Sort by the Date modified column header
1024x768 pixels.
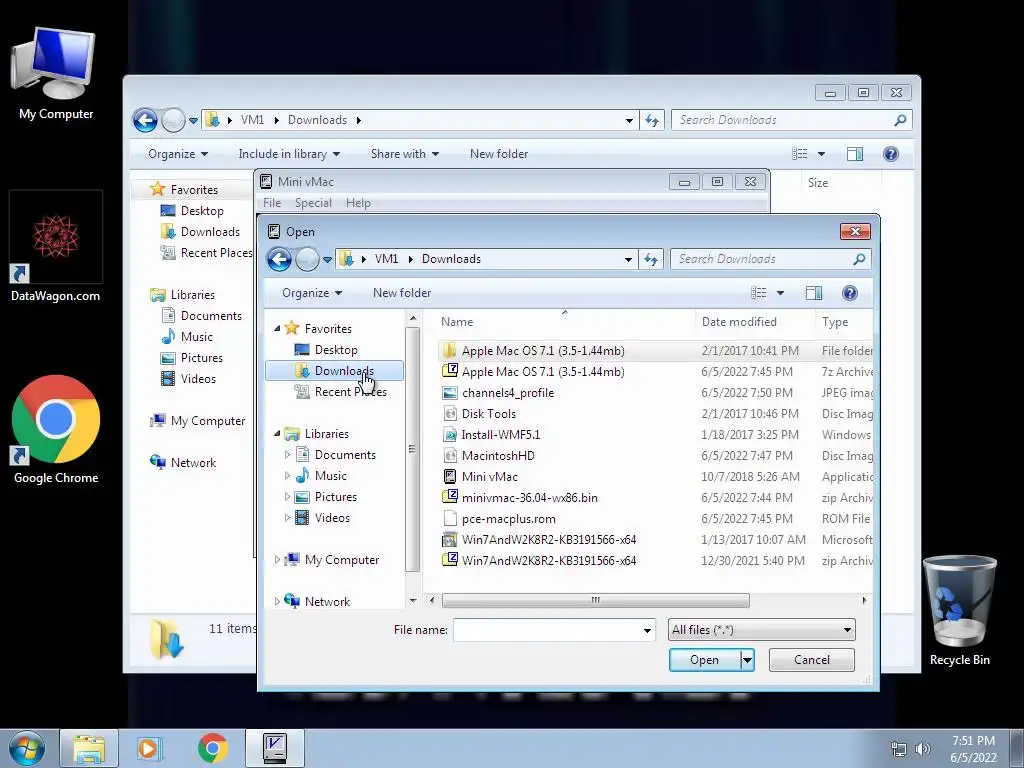pyautogui.click(x=755, y=322)
